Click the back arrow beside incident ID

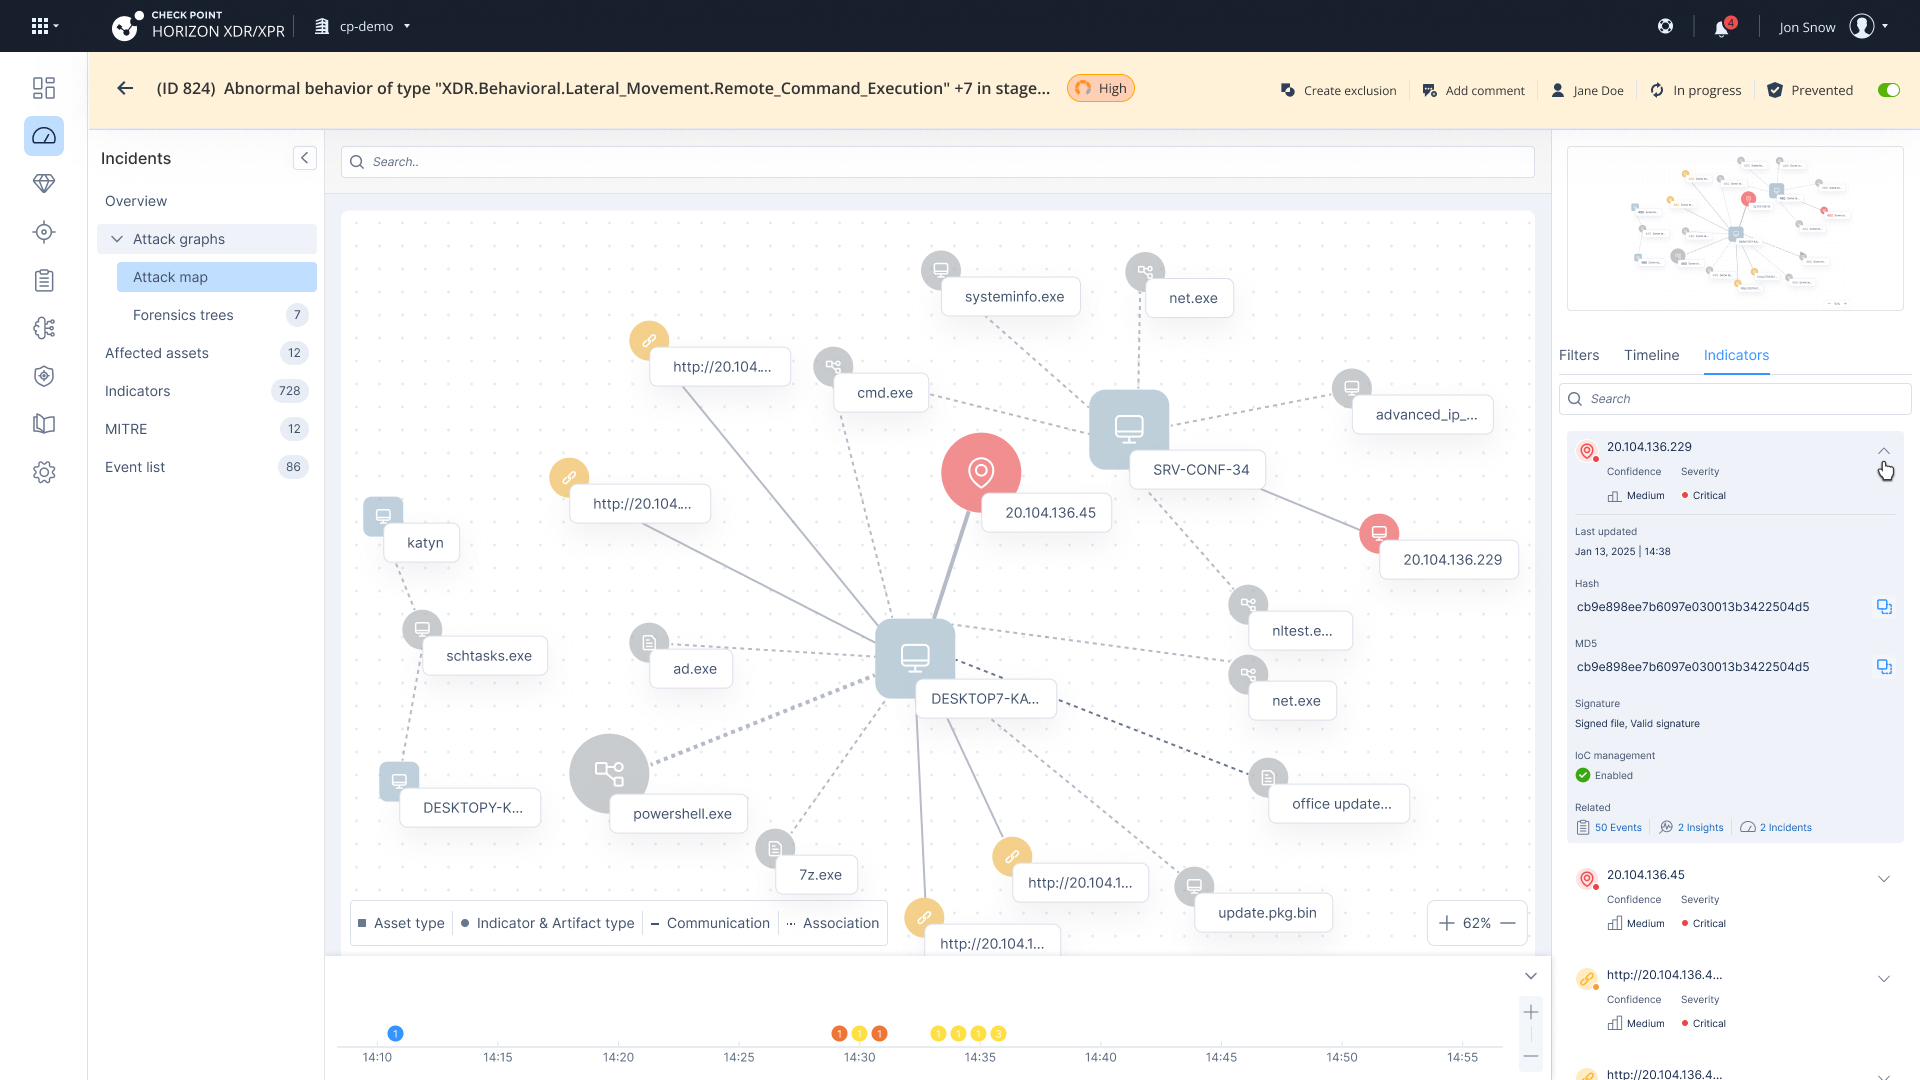(x=125, y=88)
